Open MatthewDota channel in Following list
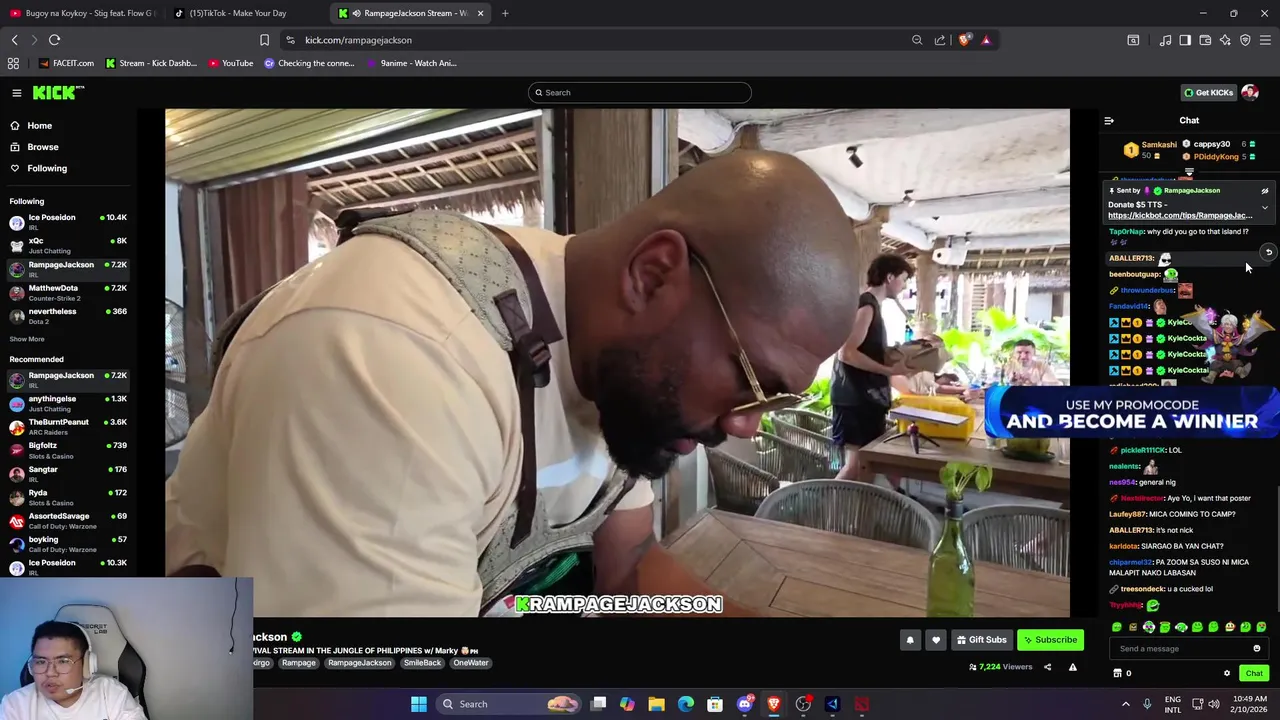Image resolution: width=1280 pixels, height=720 pixels. point(68,292)
